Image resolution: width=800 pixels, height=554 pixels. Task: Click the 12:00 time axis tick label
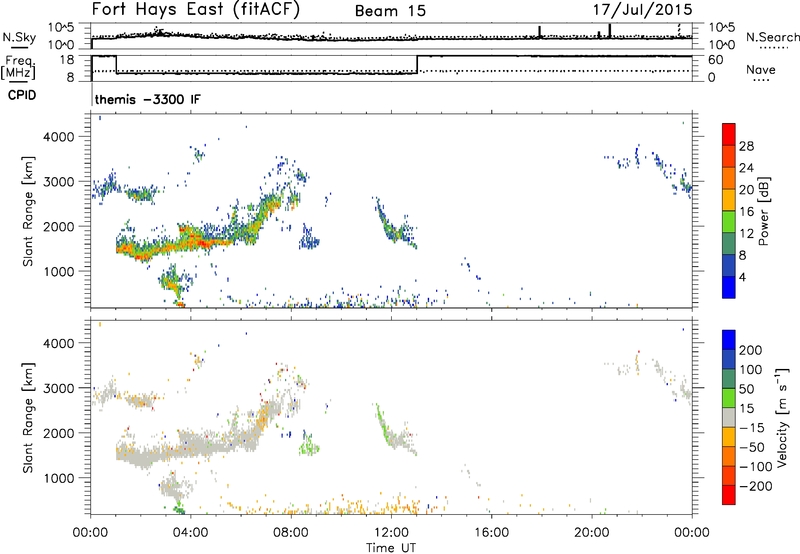391,533
